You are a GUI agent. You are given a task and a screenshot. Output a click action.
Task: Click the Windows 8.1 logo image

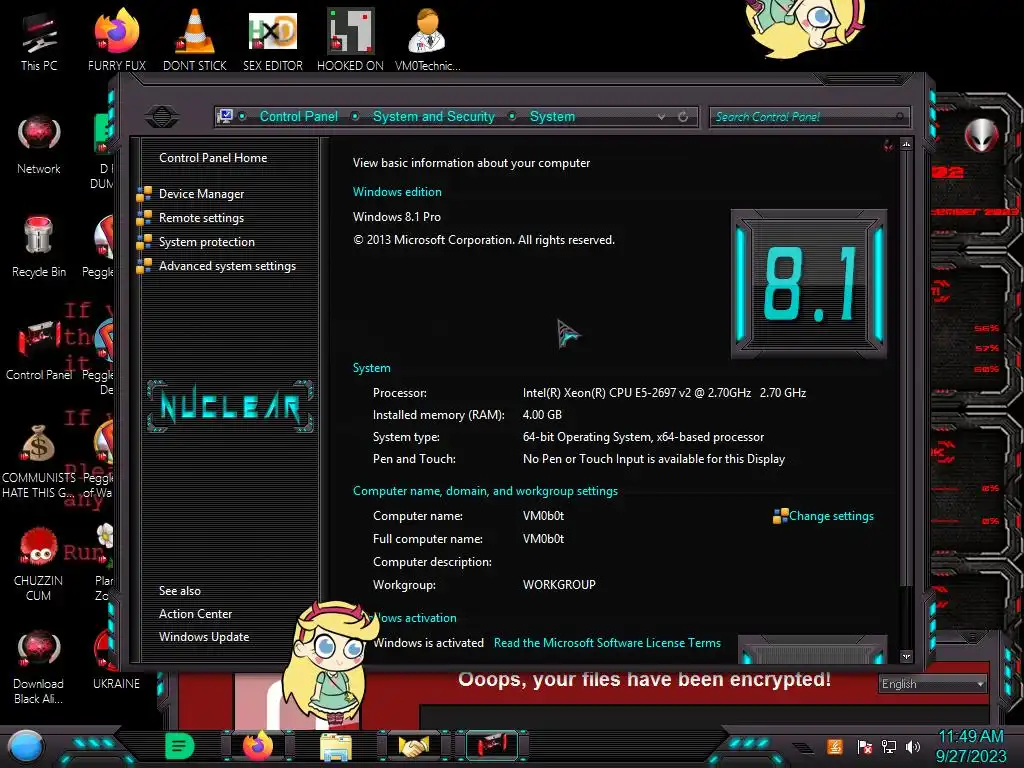[809, 284]
